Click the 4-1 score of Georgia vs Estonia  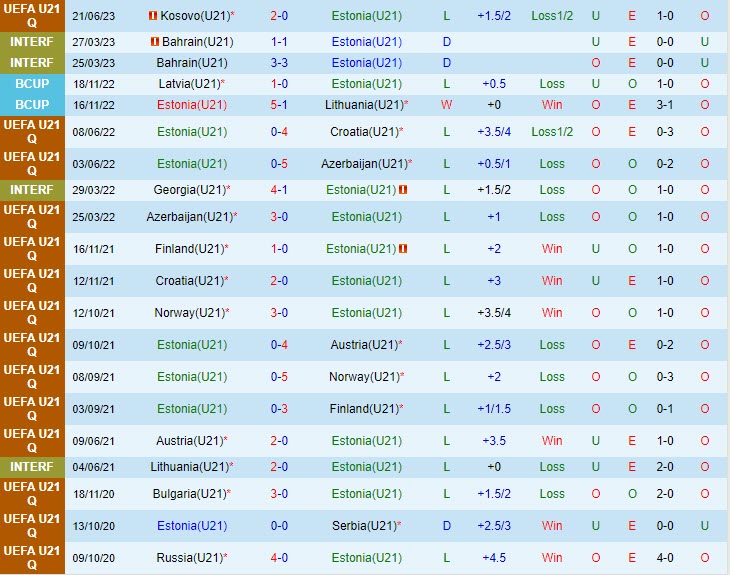(x=279, y=190)
